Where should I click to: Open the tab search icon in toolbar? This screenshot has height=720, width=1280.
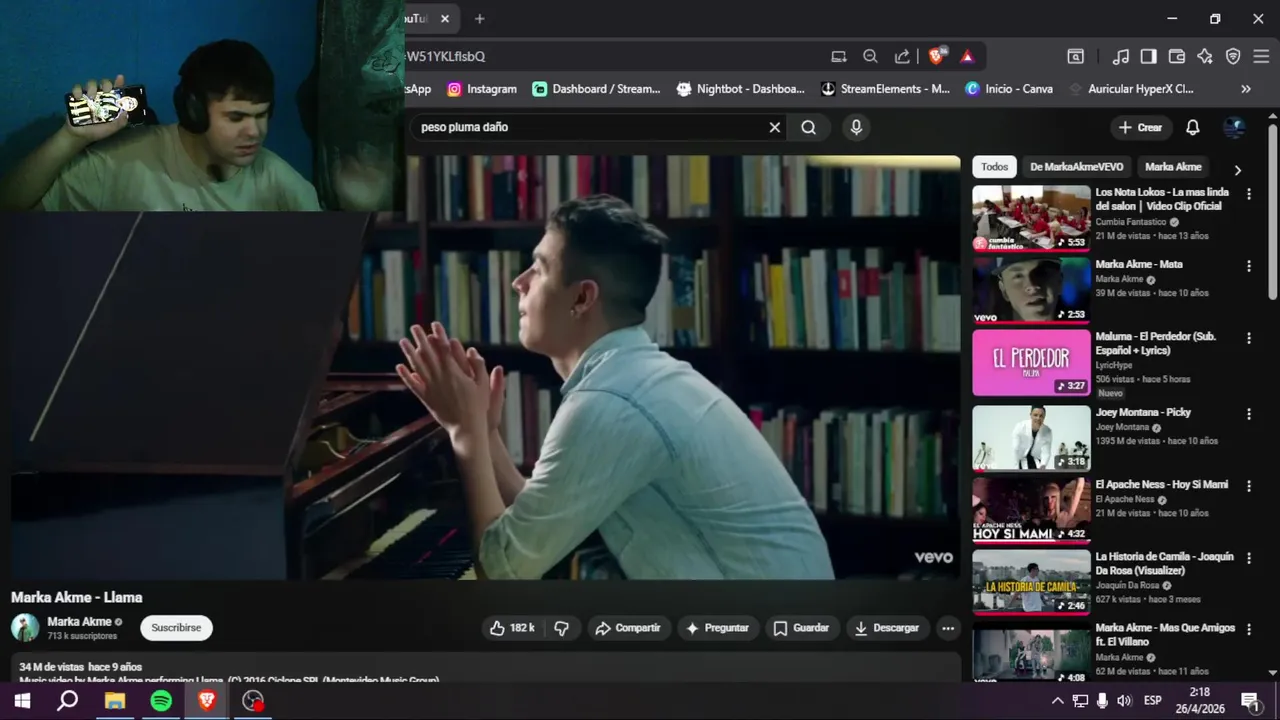(x=1075, y=56)
